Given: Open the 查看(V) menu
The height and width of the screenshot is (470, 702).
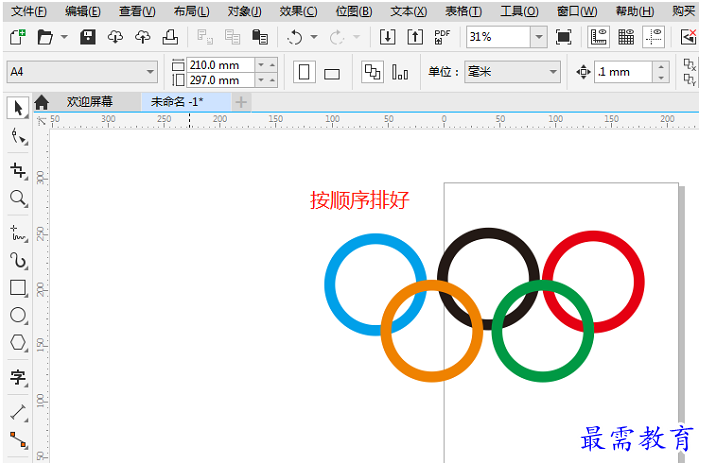Looking at the screenshot, I should (x=137, y=11).
